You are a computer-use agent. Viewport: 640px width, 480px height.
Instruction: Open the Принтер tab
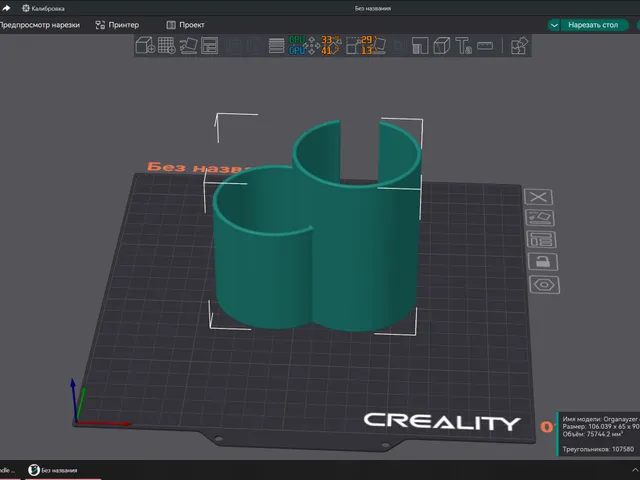(x=117, y=25)
